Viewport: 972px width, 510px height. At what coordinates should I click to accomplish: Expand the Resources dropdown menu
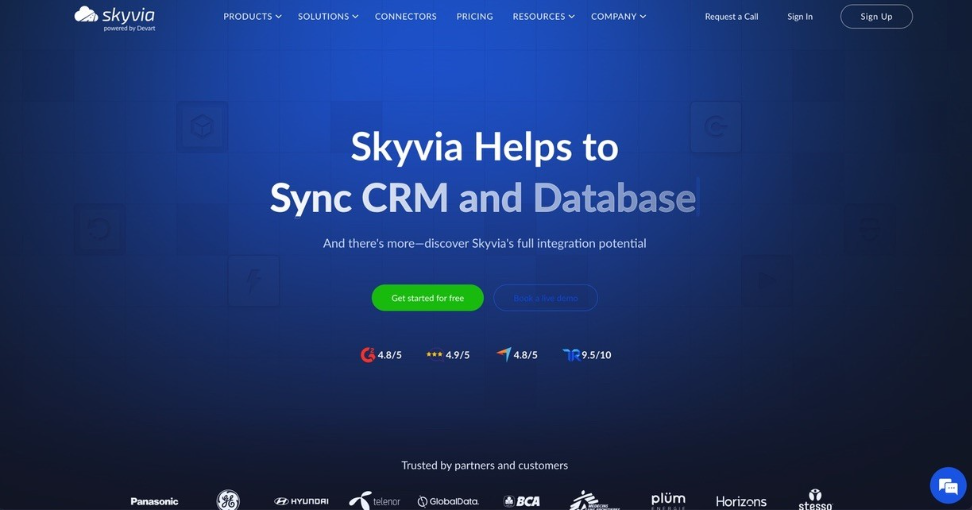[x=543, y=17]
